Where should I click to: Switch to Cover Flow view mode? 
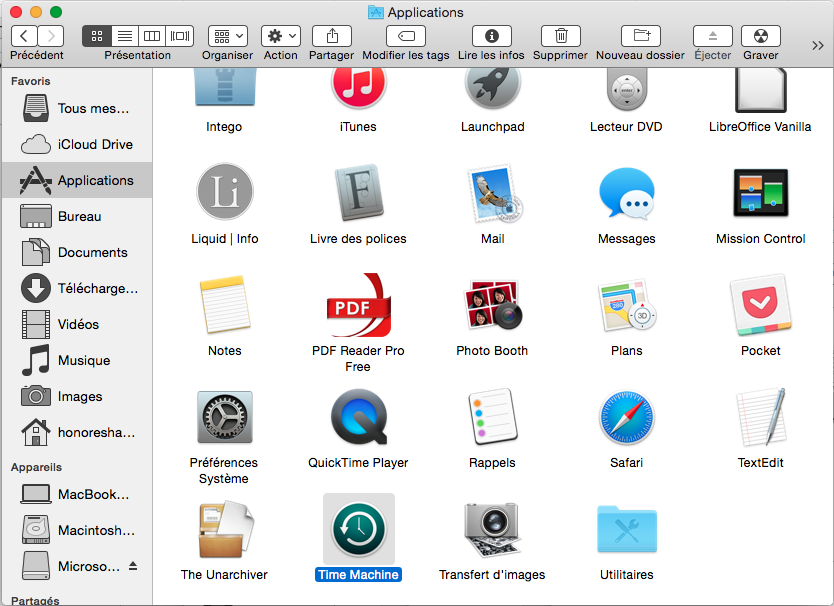coord(180,36)
